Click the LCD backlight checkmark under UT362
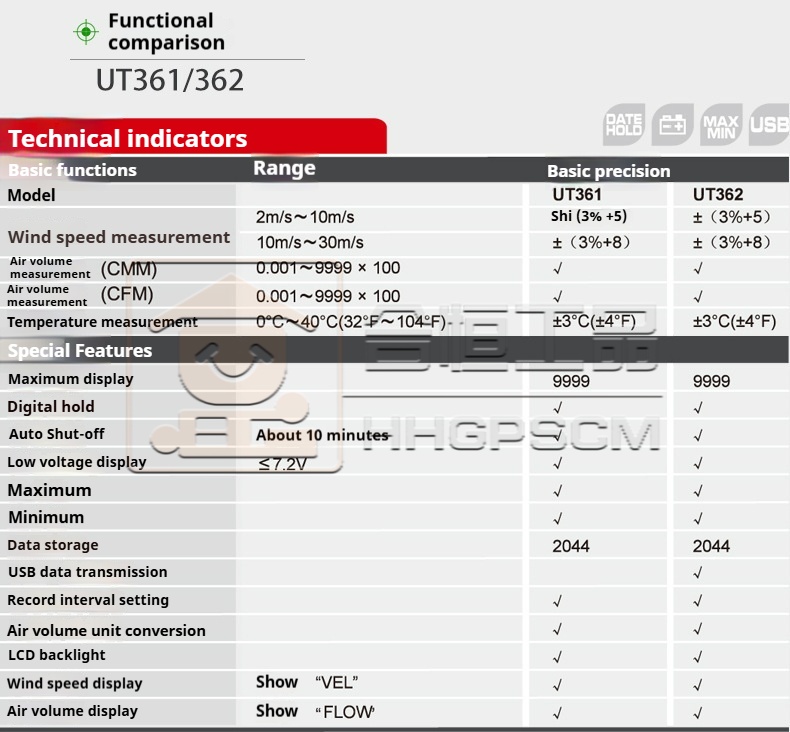Image resolution: width=790 pixels, height=732 pixels. pyautogui.click(x=698, y=657)
